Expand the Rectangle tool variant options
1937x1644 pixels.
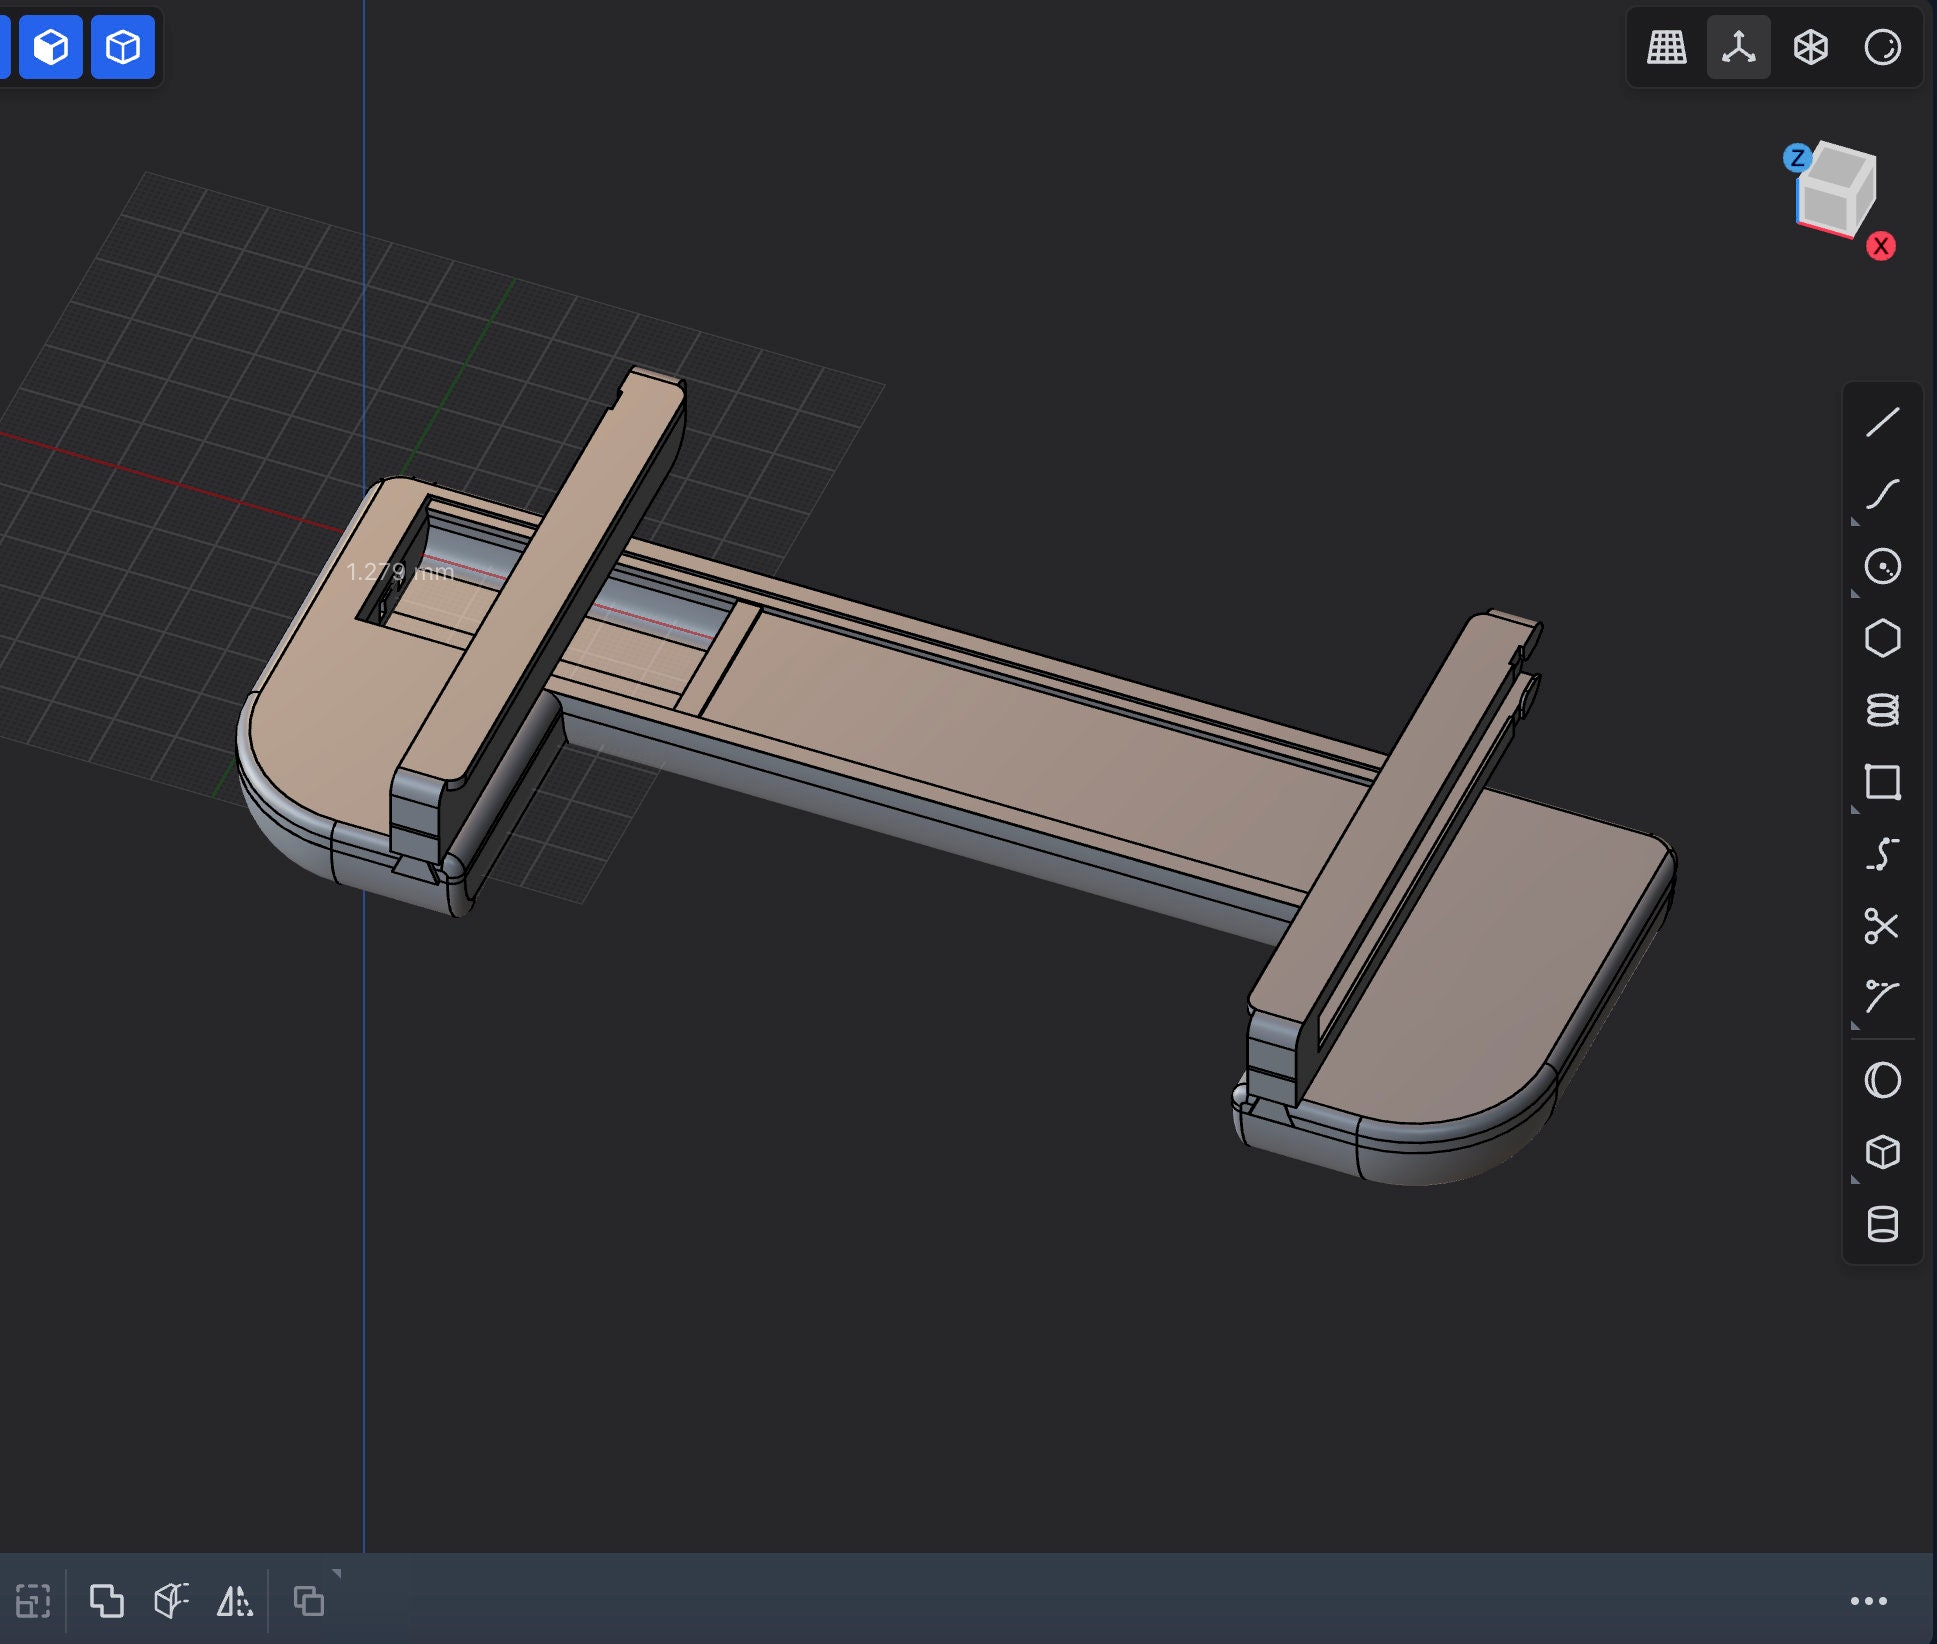(x=1856, y=810)
